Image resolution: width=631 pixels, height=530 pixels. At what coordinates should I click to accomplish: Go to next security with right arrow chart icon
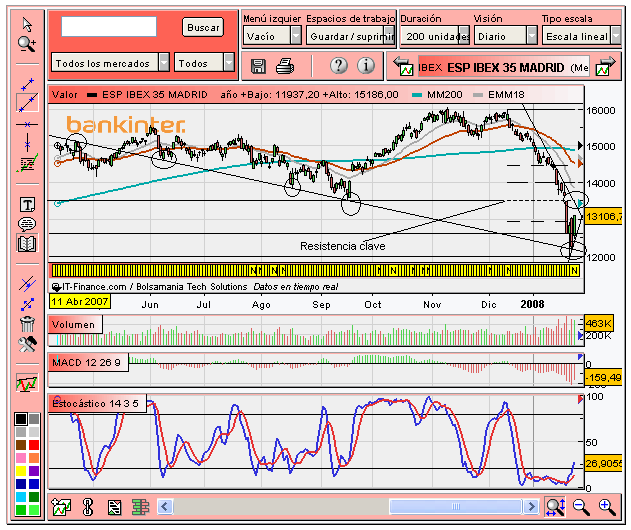pyautogui.click(x=606, y=66)
